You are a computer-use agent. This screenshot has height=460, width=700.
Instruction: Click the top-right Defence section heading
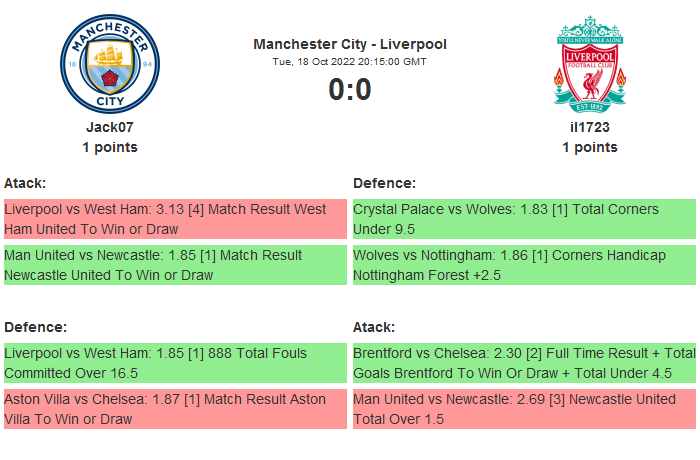coord(385,183)
